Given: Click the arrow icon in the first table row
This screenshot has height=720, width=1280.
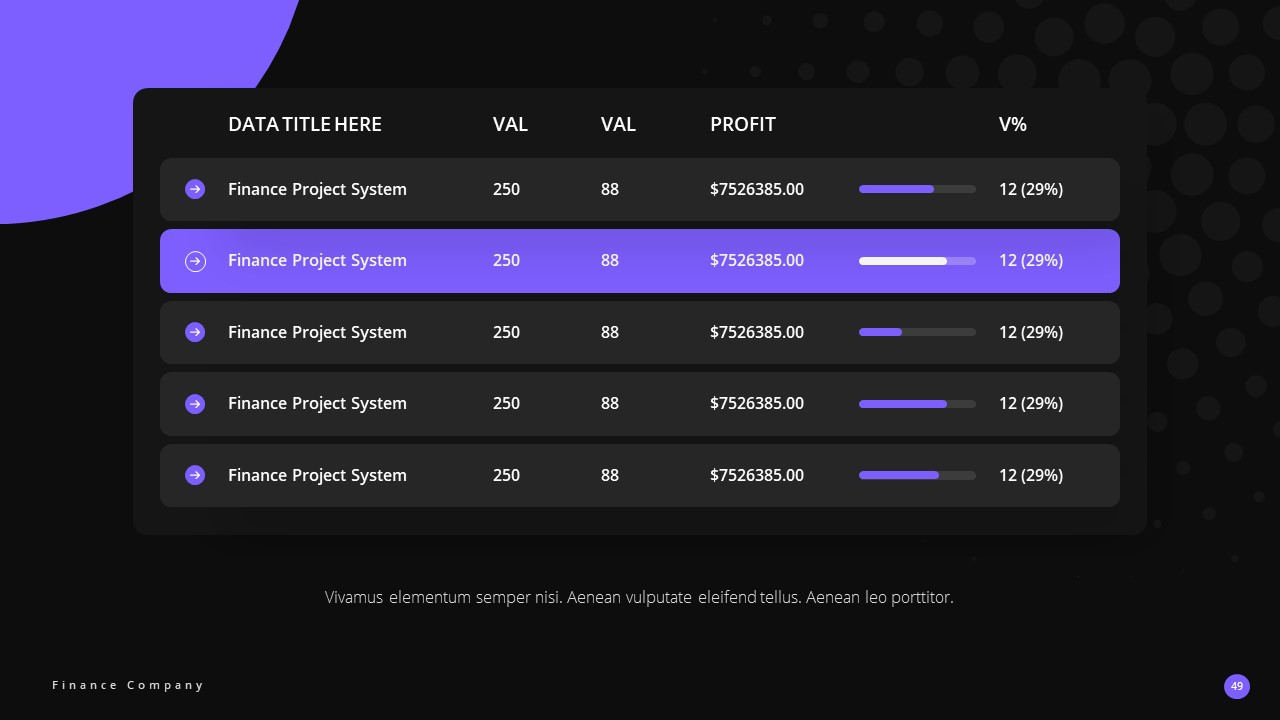Looking at the screenshot, I should tap(195, 189).
